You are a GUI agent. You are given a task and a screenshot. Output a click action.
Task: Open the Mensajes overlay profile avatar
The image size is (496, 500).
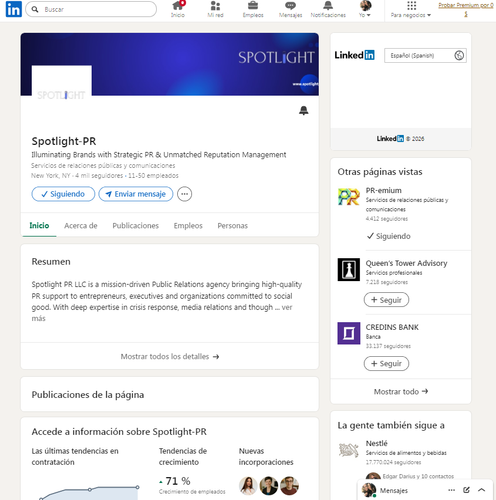point(369,490)
